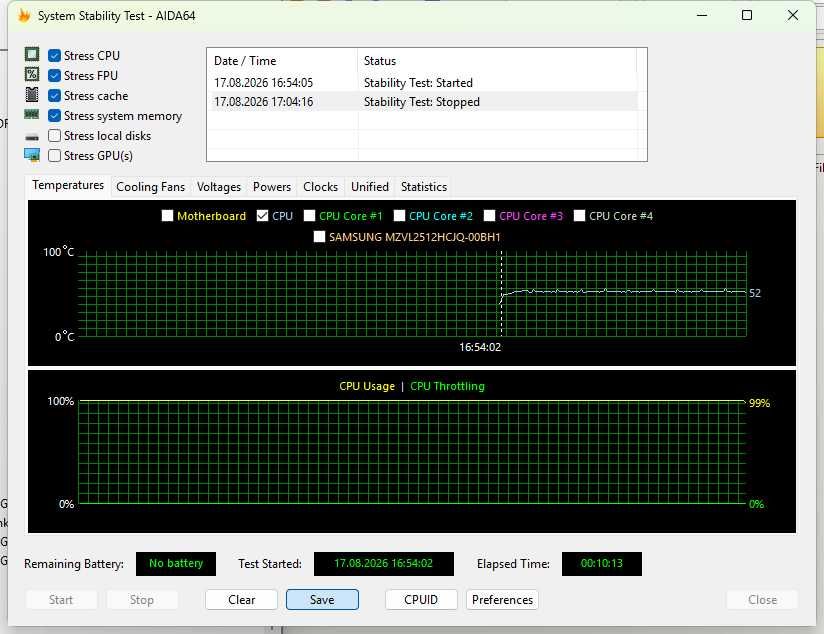Open Preferences
Image resolution: width=824 pixels, height=634 pixels.
(502, 600)
